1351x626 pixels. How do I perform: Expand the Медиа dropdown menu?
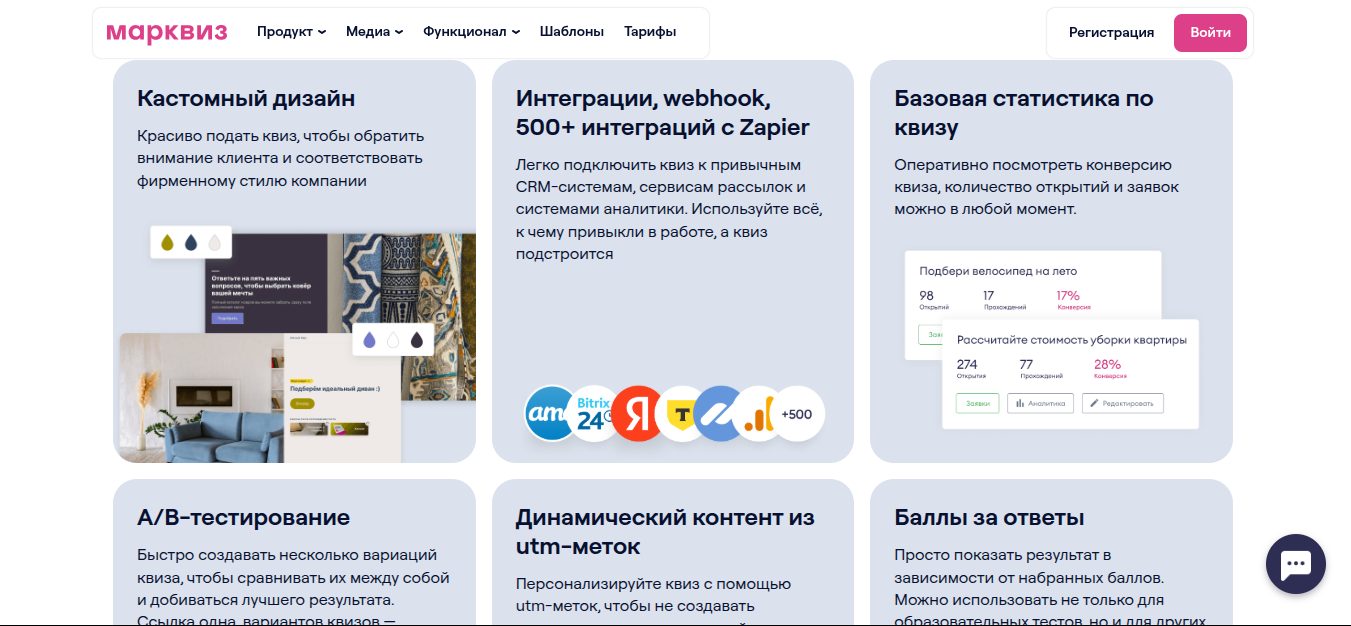point(374,32)
